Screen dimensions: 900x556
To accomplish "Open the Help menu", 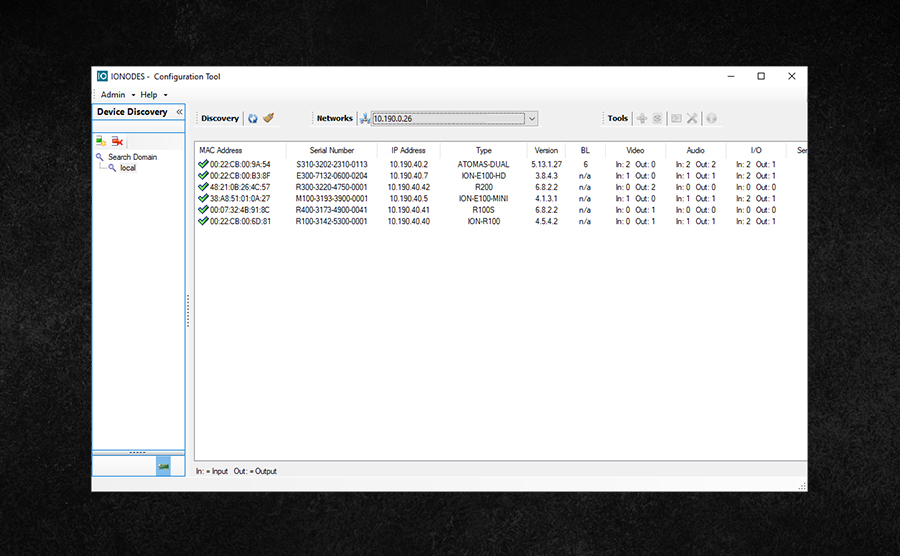I will click(x=152, y=95).
